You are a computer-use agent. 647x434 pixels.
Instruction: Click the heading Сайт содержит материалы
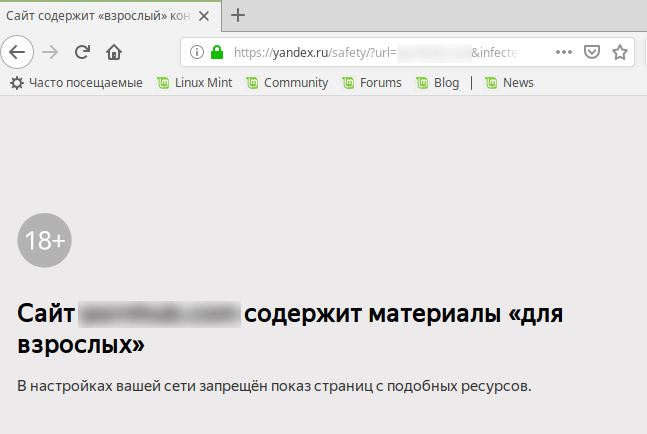click(290, 329)
